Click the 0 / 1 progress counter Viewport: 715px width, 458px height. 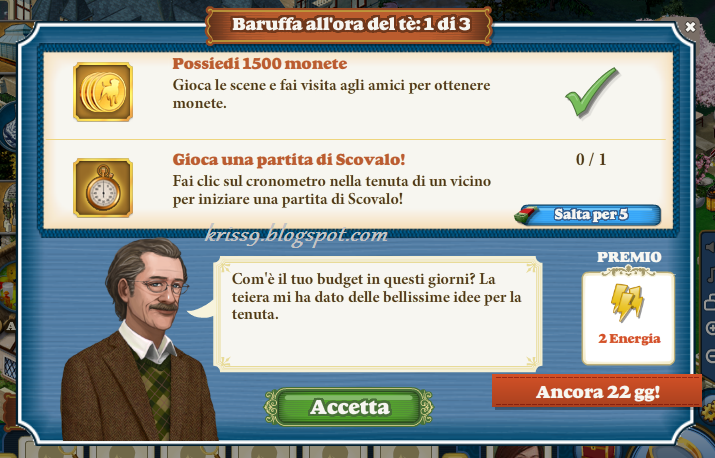(591, 159)
